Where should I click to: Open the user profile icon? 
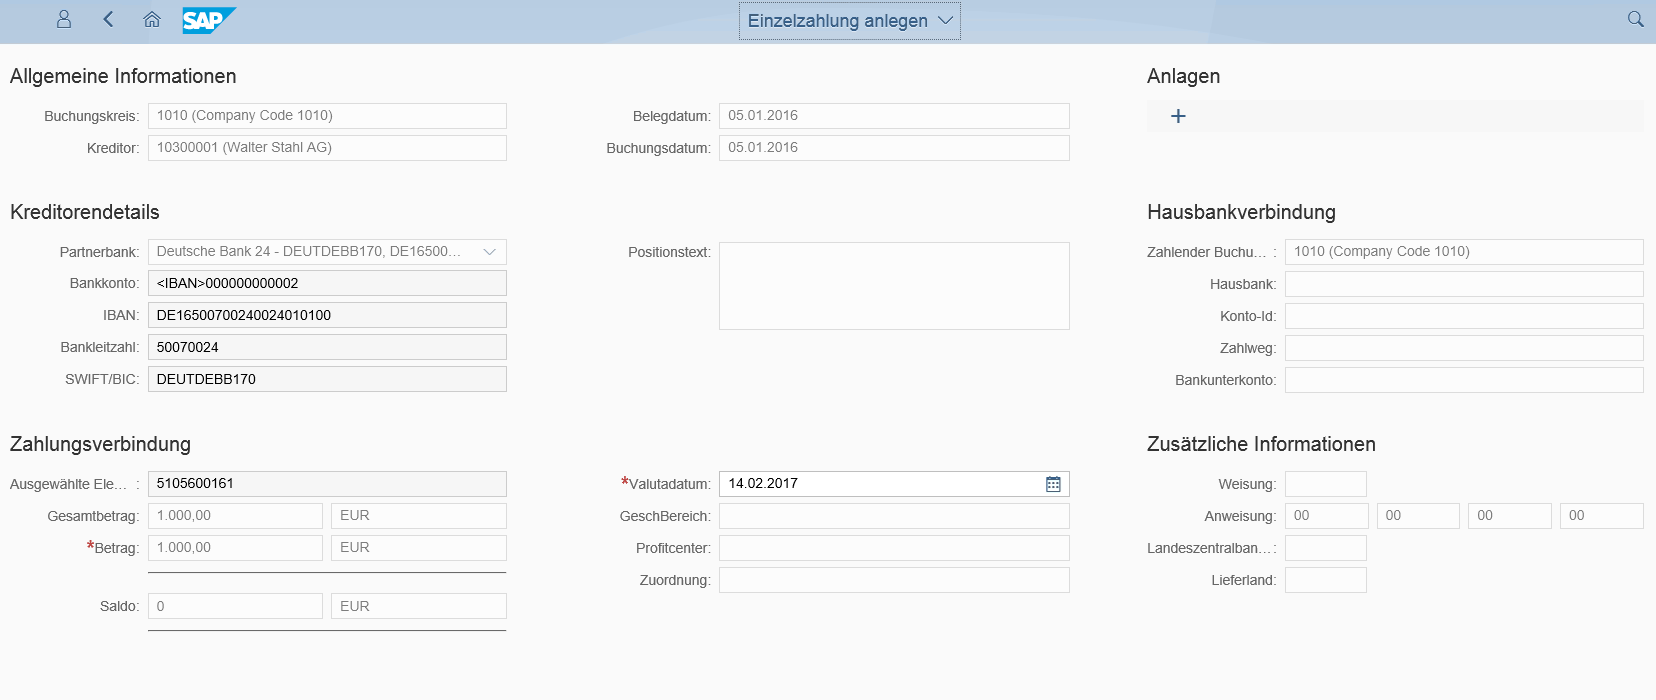coord(64,19)
